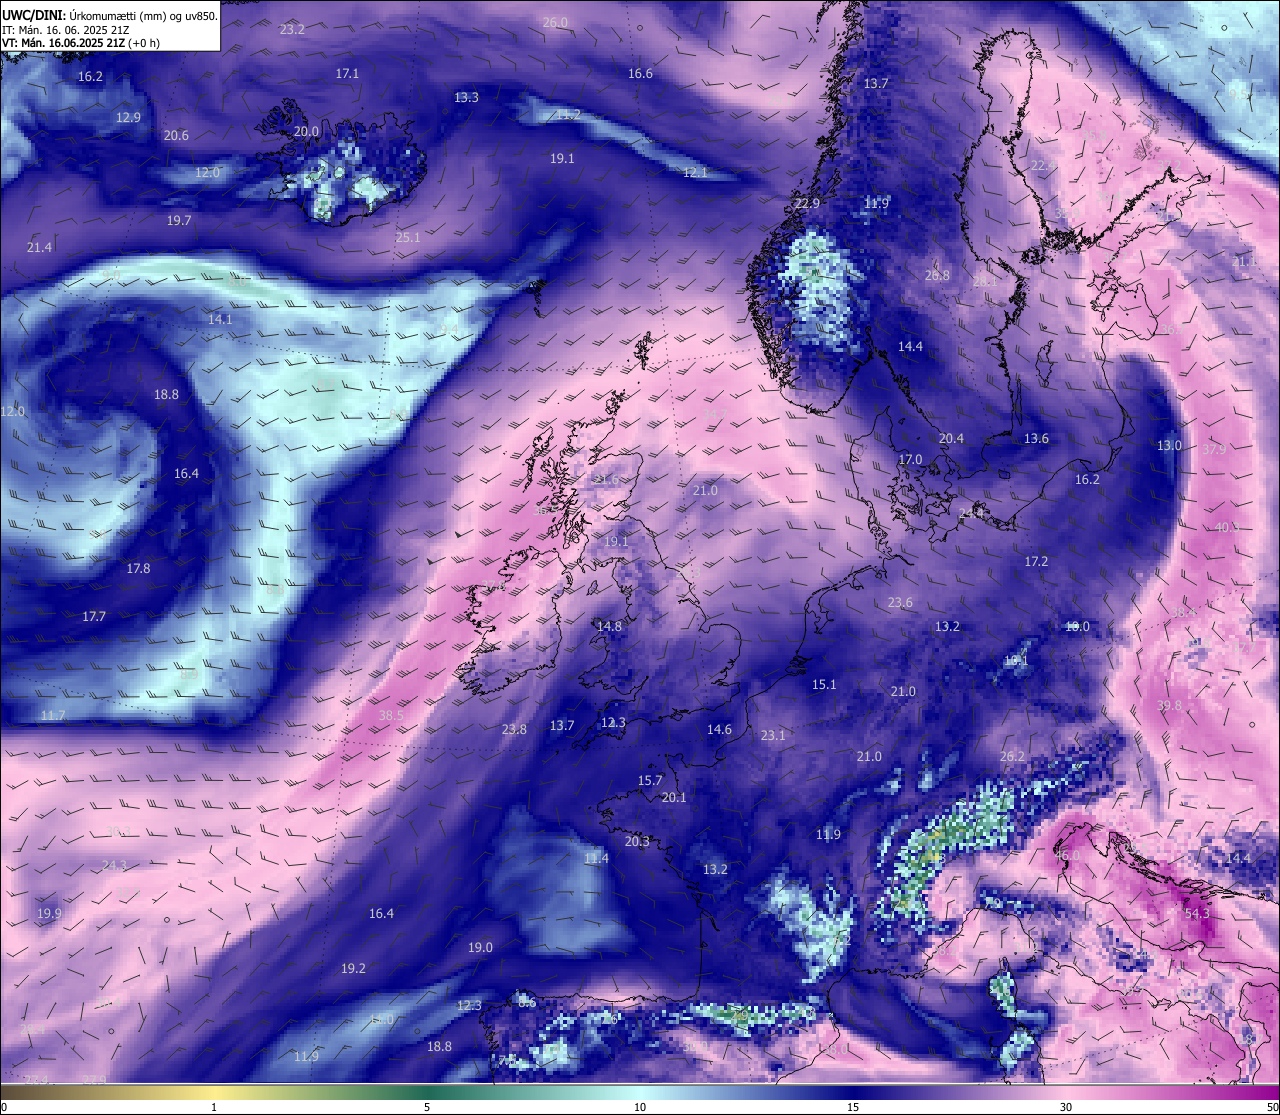Click the 5 tick label on color scale
The height and width of the screenshot is (1115, 1280).
point(427,1107)
